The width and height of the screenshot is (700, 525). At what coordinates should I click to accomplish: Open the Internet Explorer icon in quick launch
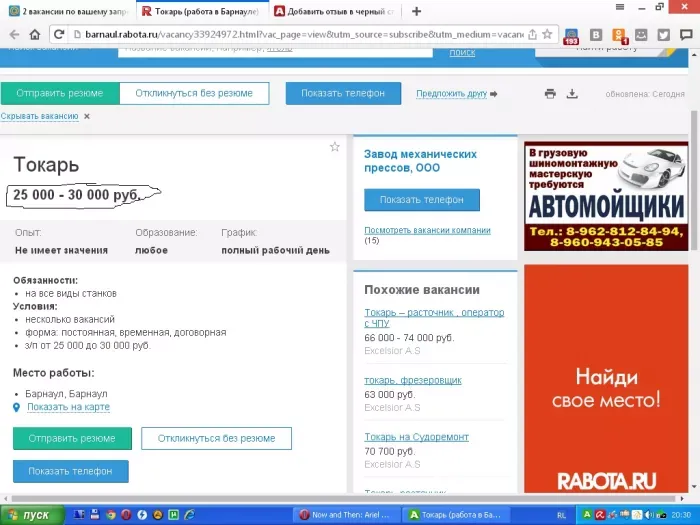point(189,515)
